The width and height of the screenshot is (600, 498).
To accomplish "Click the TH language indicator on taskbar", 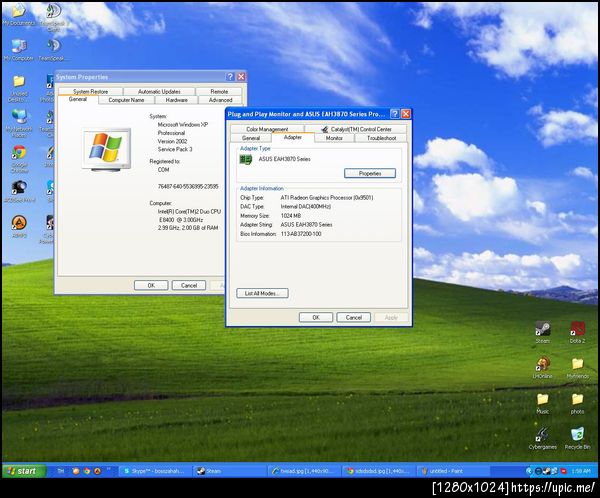I will pyautogui.click(x=60, y=471).
